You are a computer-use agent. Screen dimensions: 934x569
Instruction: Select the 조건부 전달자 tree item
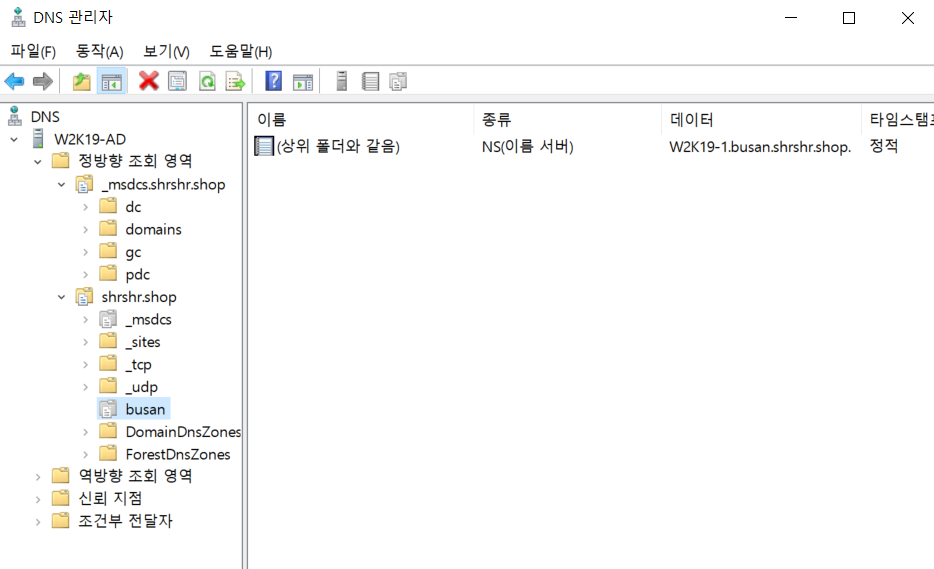[125, 521]
